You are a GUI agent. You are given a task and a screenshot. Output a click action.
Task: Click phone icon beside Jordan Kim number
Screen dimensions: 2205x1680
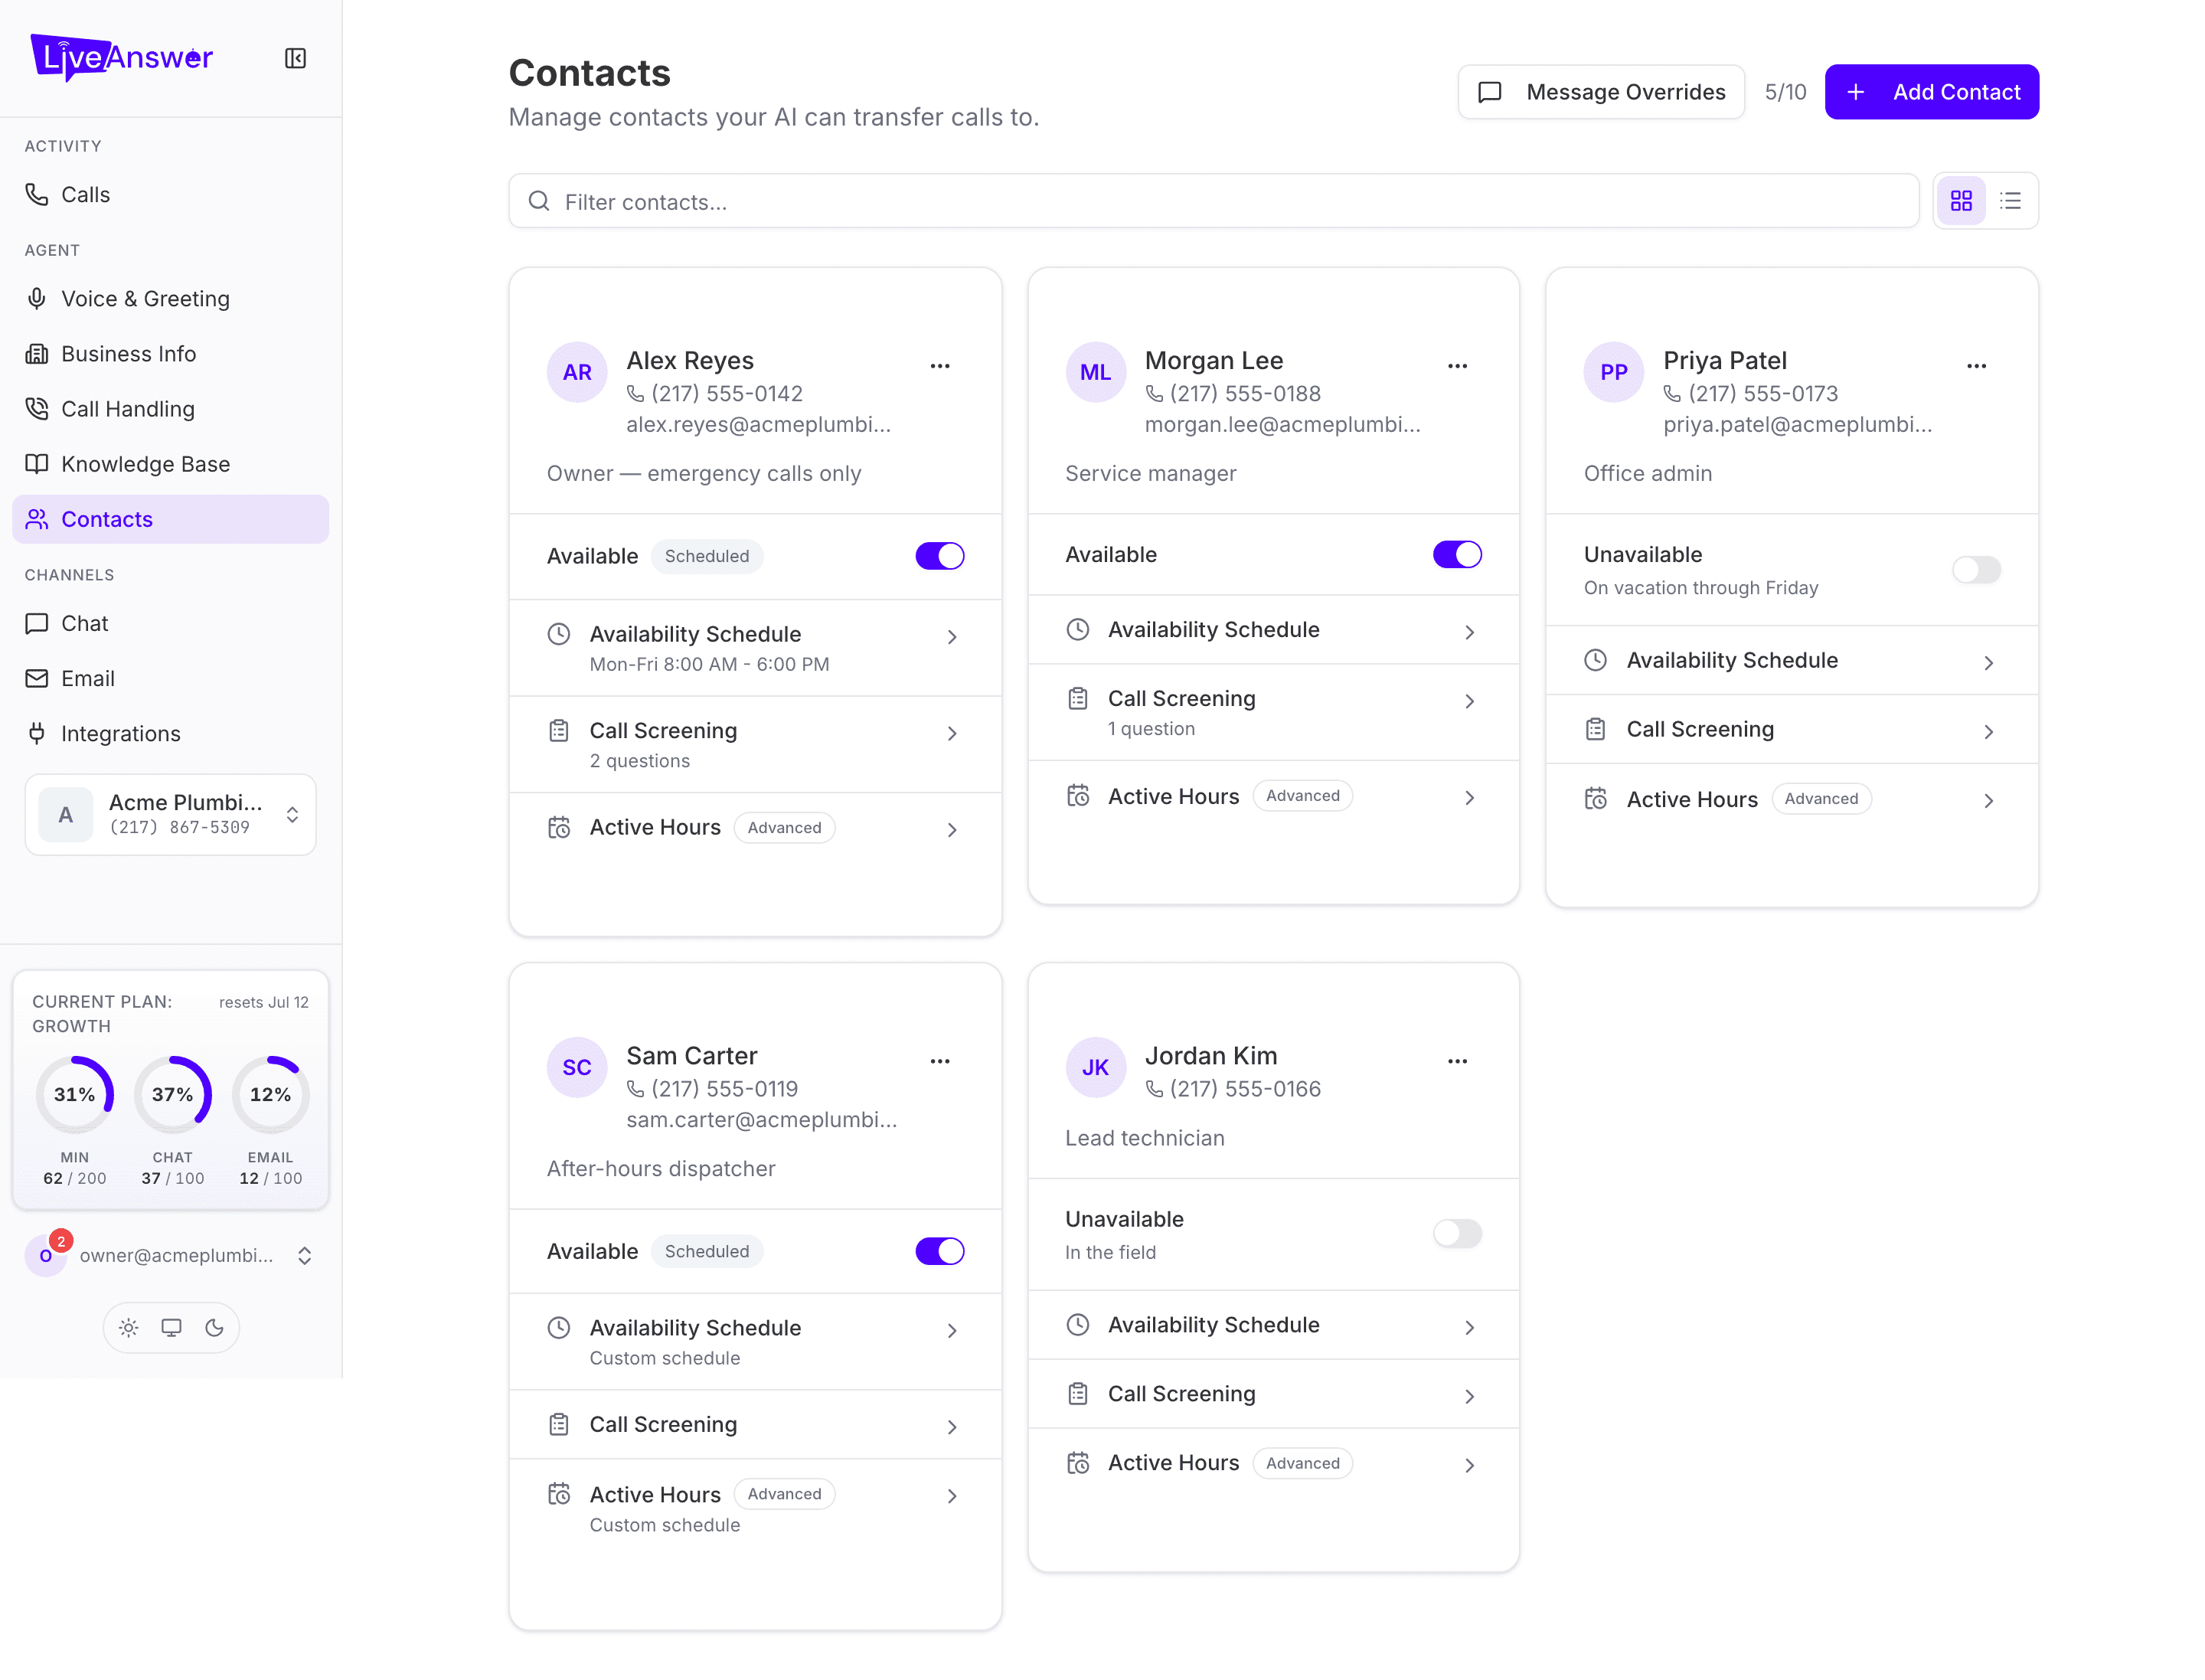(1154, 1088)
